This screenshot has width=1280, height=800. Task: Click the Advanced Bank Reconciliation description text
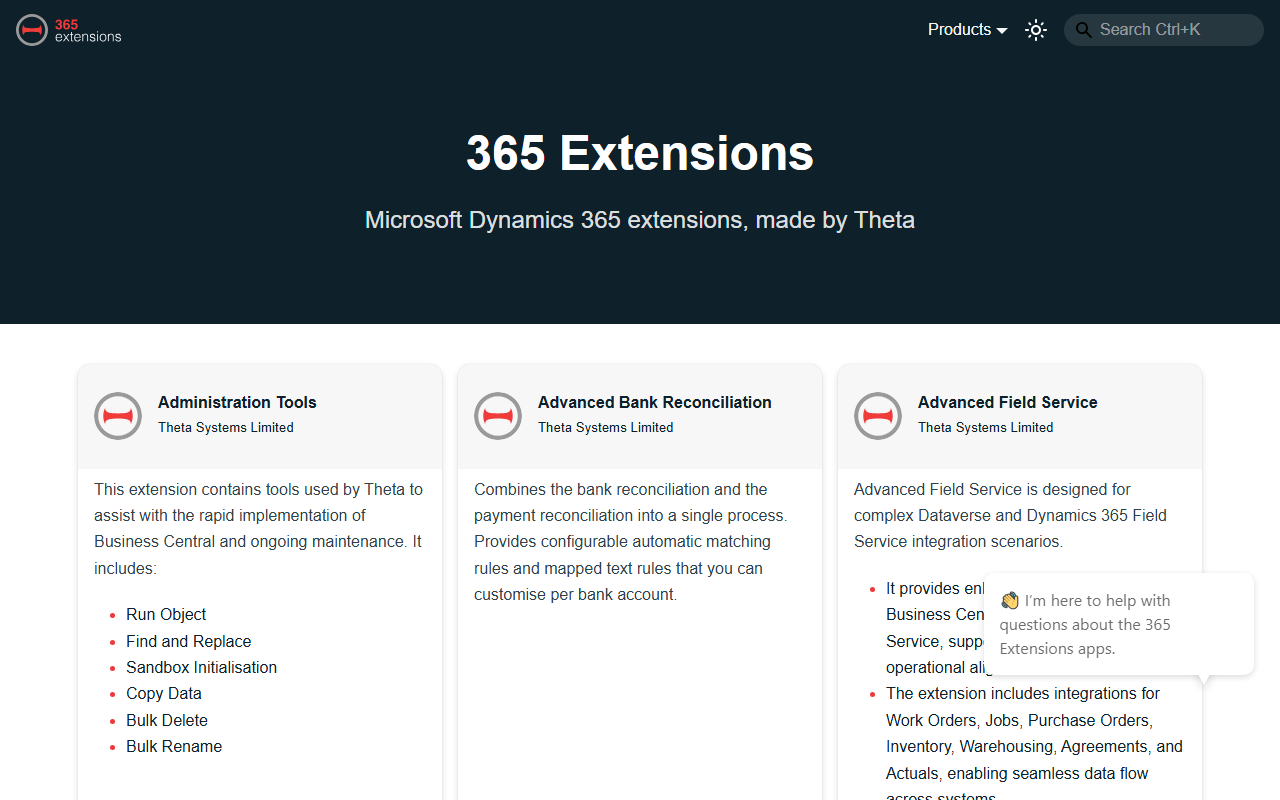click(x=631, y=542)
